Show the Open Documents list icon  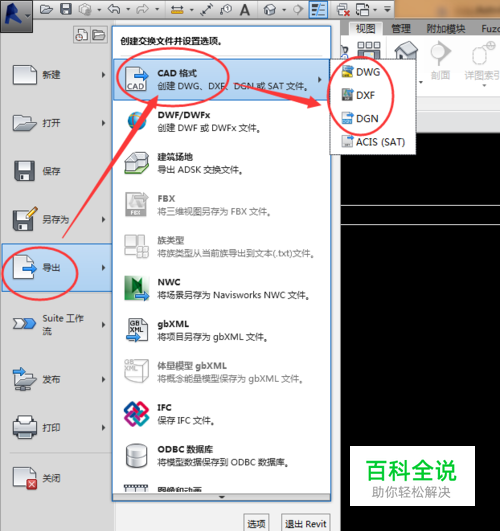pos(99,35)
